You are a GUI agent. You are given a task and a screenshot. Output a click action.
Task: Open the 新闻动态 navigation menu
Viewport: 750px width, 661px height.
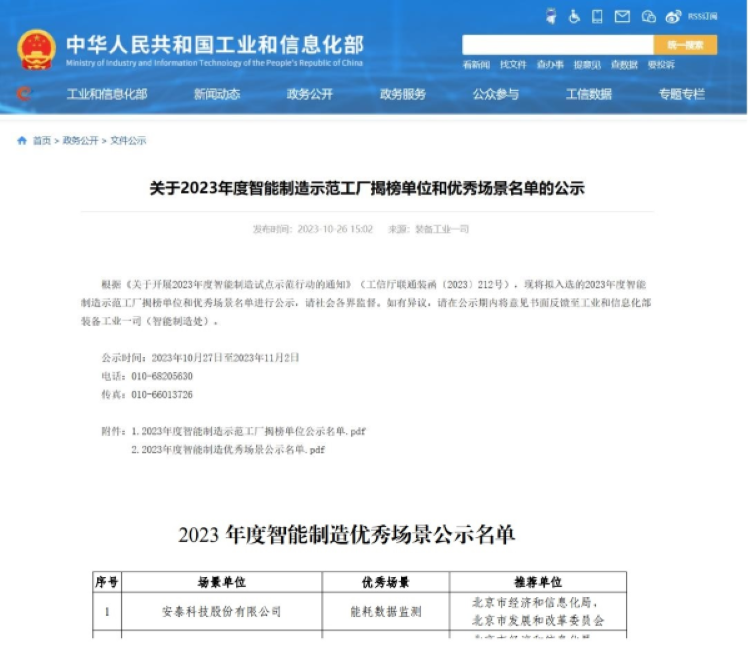click(x=217, y=94)
